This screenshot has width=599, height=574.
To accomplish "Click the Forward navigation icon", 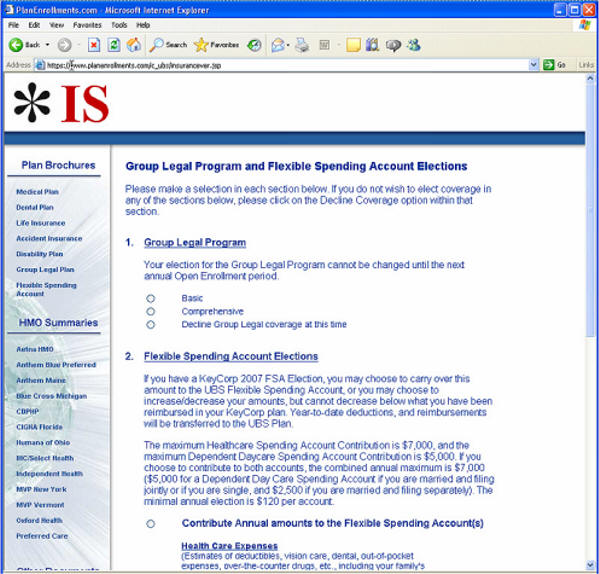I will (x=64, y=45).
